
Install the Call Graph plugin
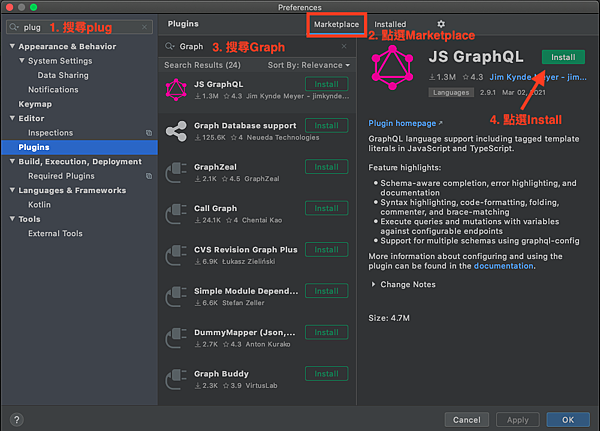click(x=326, y=208)
